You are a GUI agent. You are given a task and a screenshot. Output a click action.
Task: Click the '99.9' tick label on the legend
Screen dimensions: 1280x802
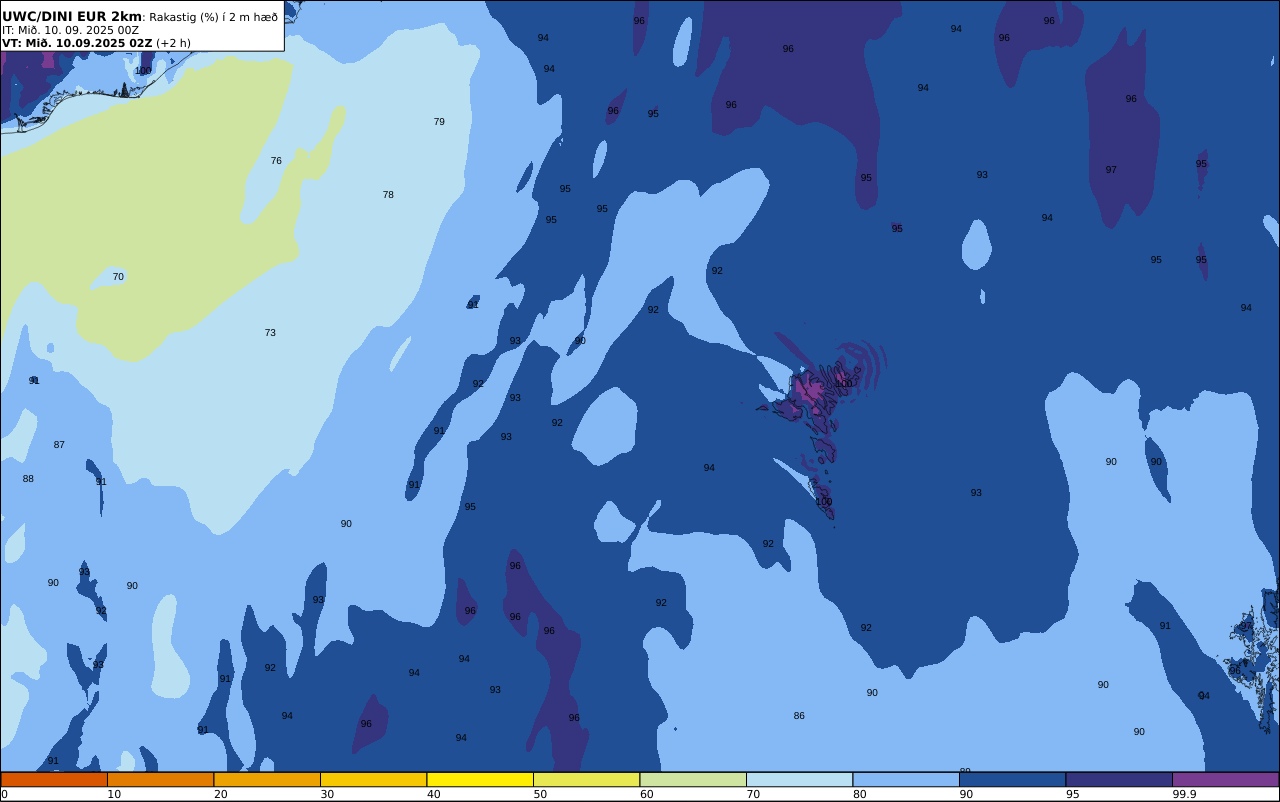(x=1184, y=794)
